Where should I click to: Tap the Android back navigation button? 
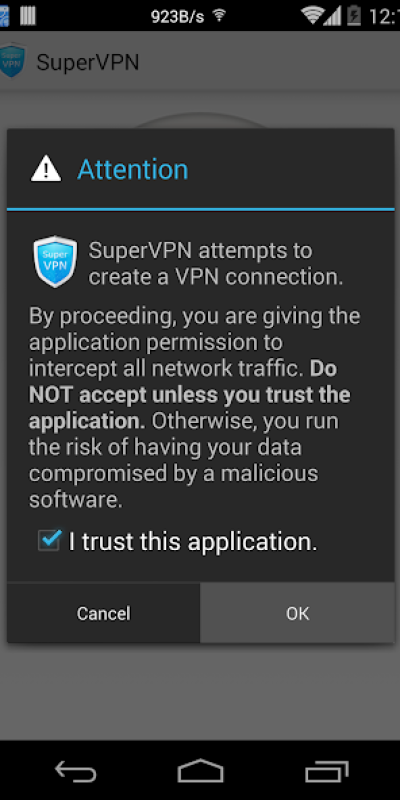pos(76,771)
